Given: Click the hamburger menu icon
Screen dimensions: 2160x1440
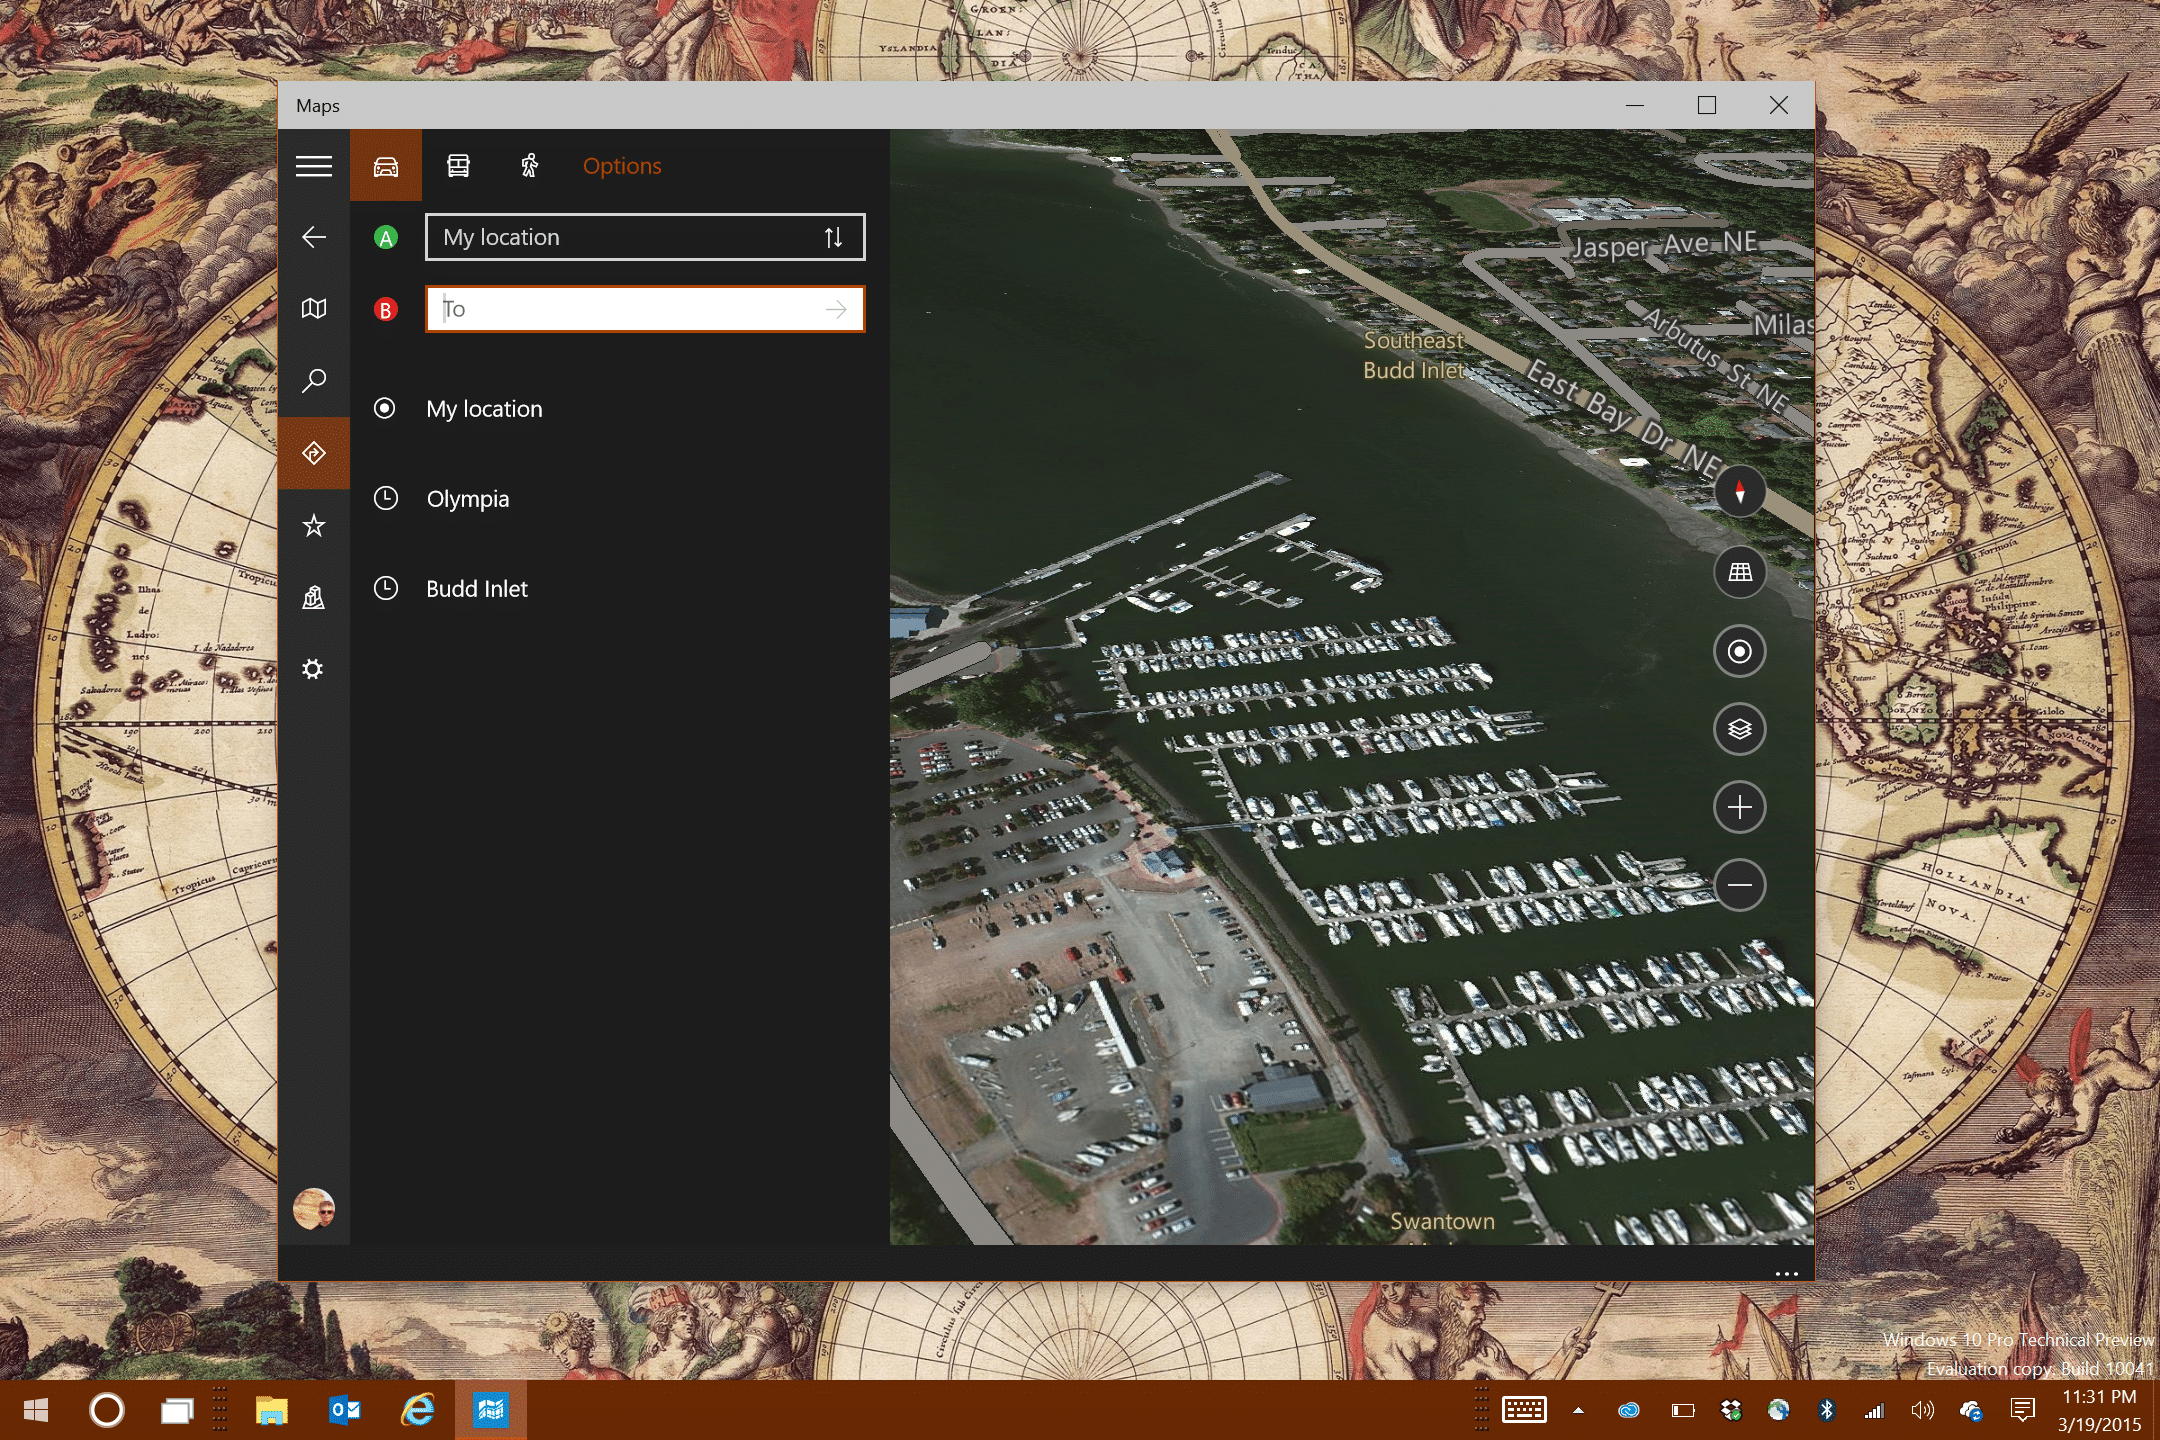Looking at the screenshot, I should tap(313, 166).
